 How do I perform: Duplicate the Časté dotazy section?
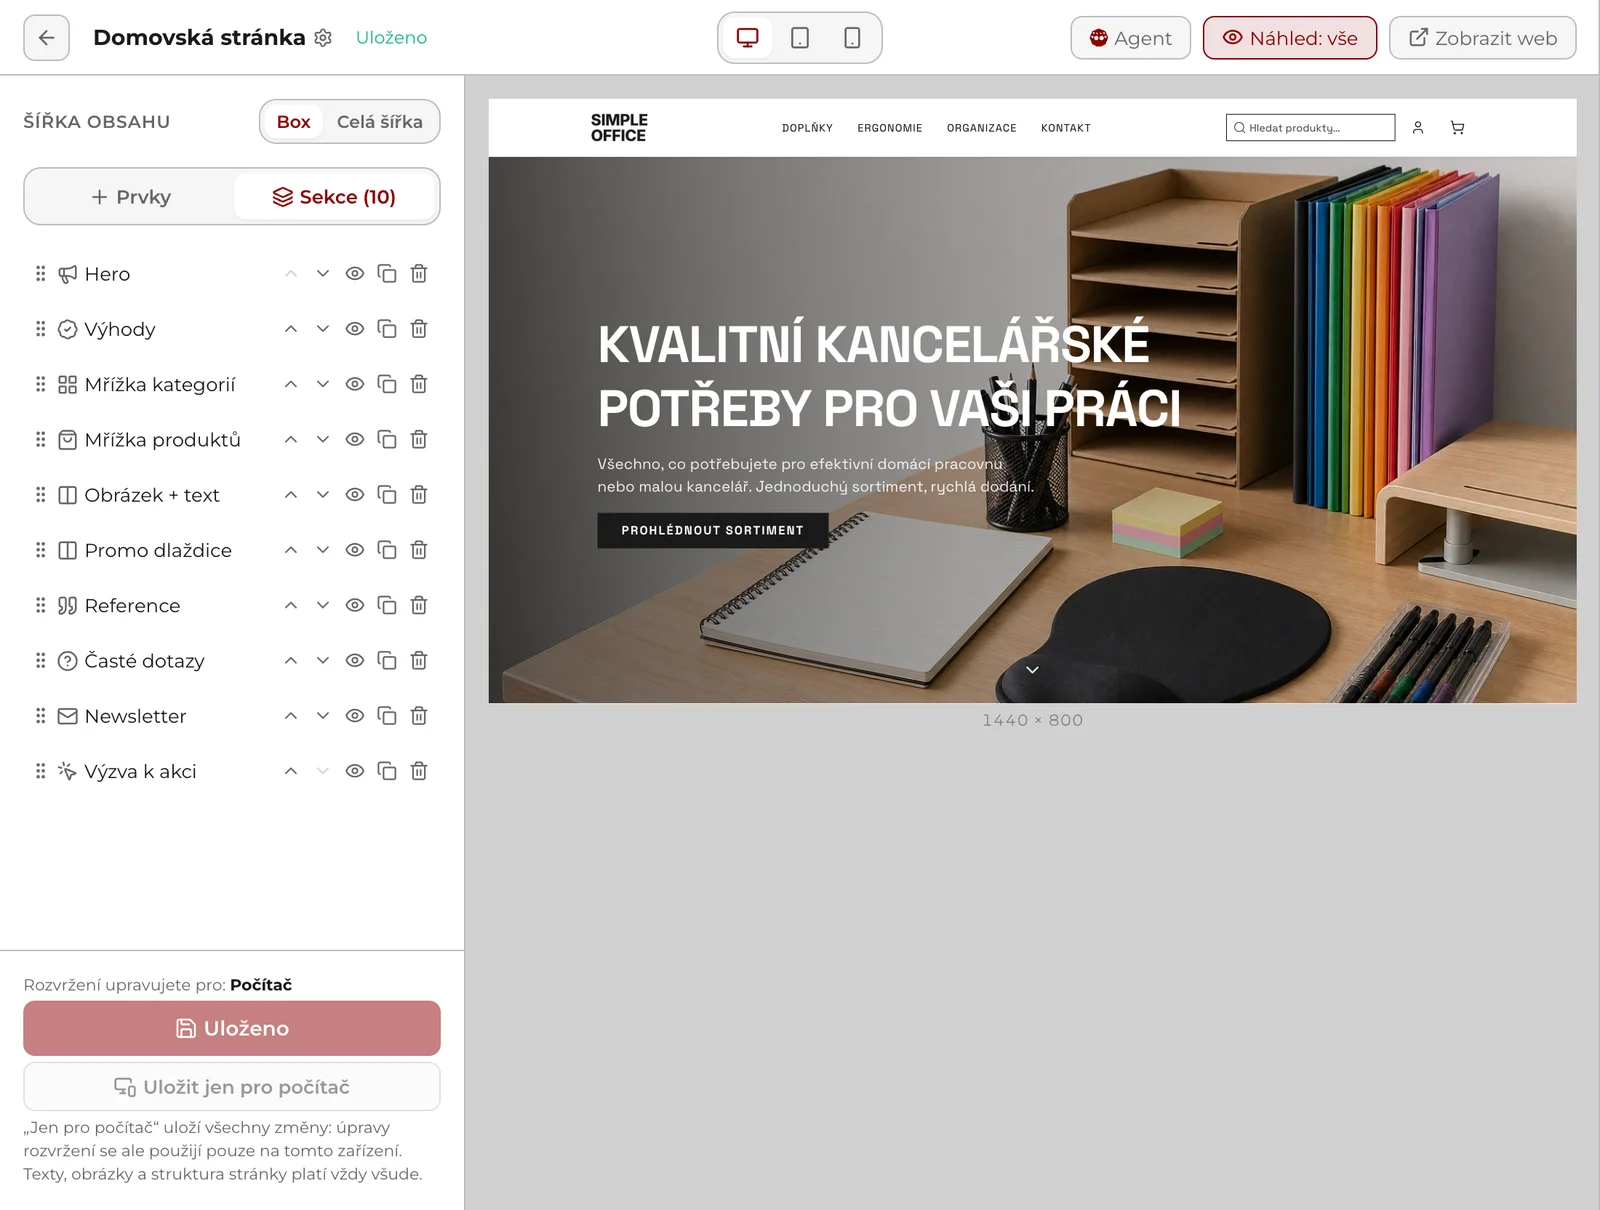(387, 661)
